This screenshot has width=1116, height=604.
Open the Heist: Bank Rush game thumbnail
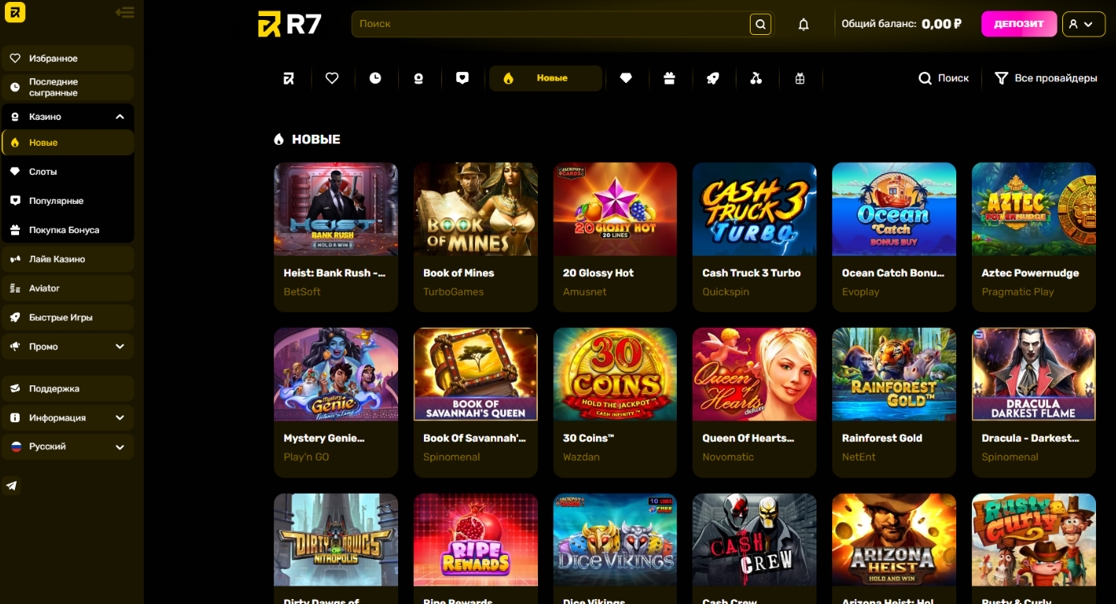tap(336, 209)
